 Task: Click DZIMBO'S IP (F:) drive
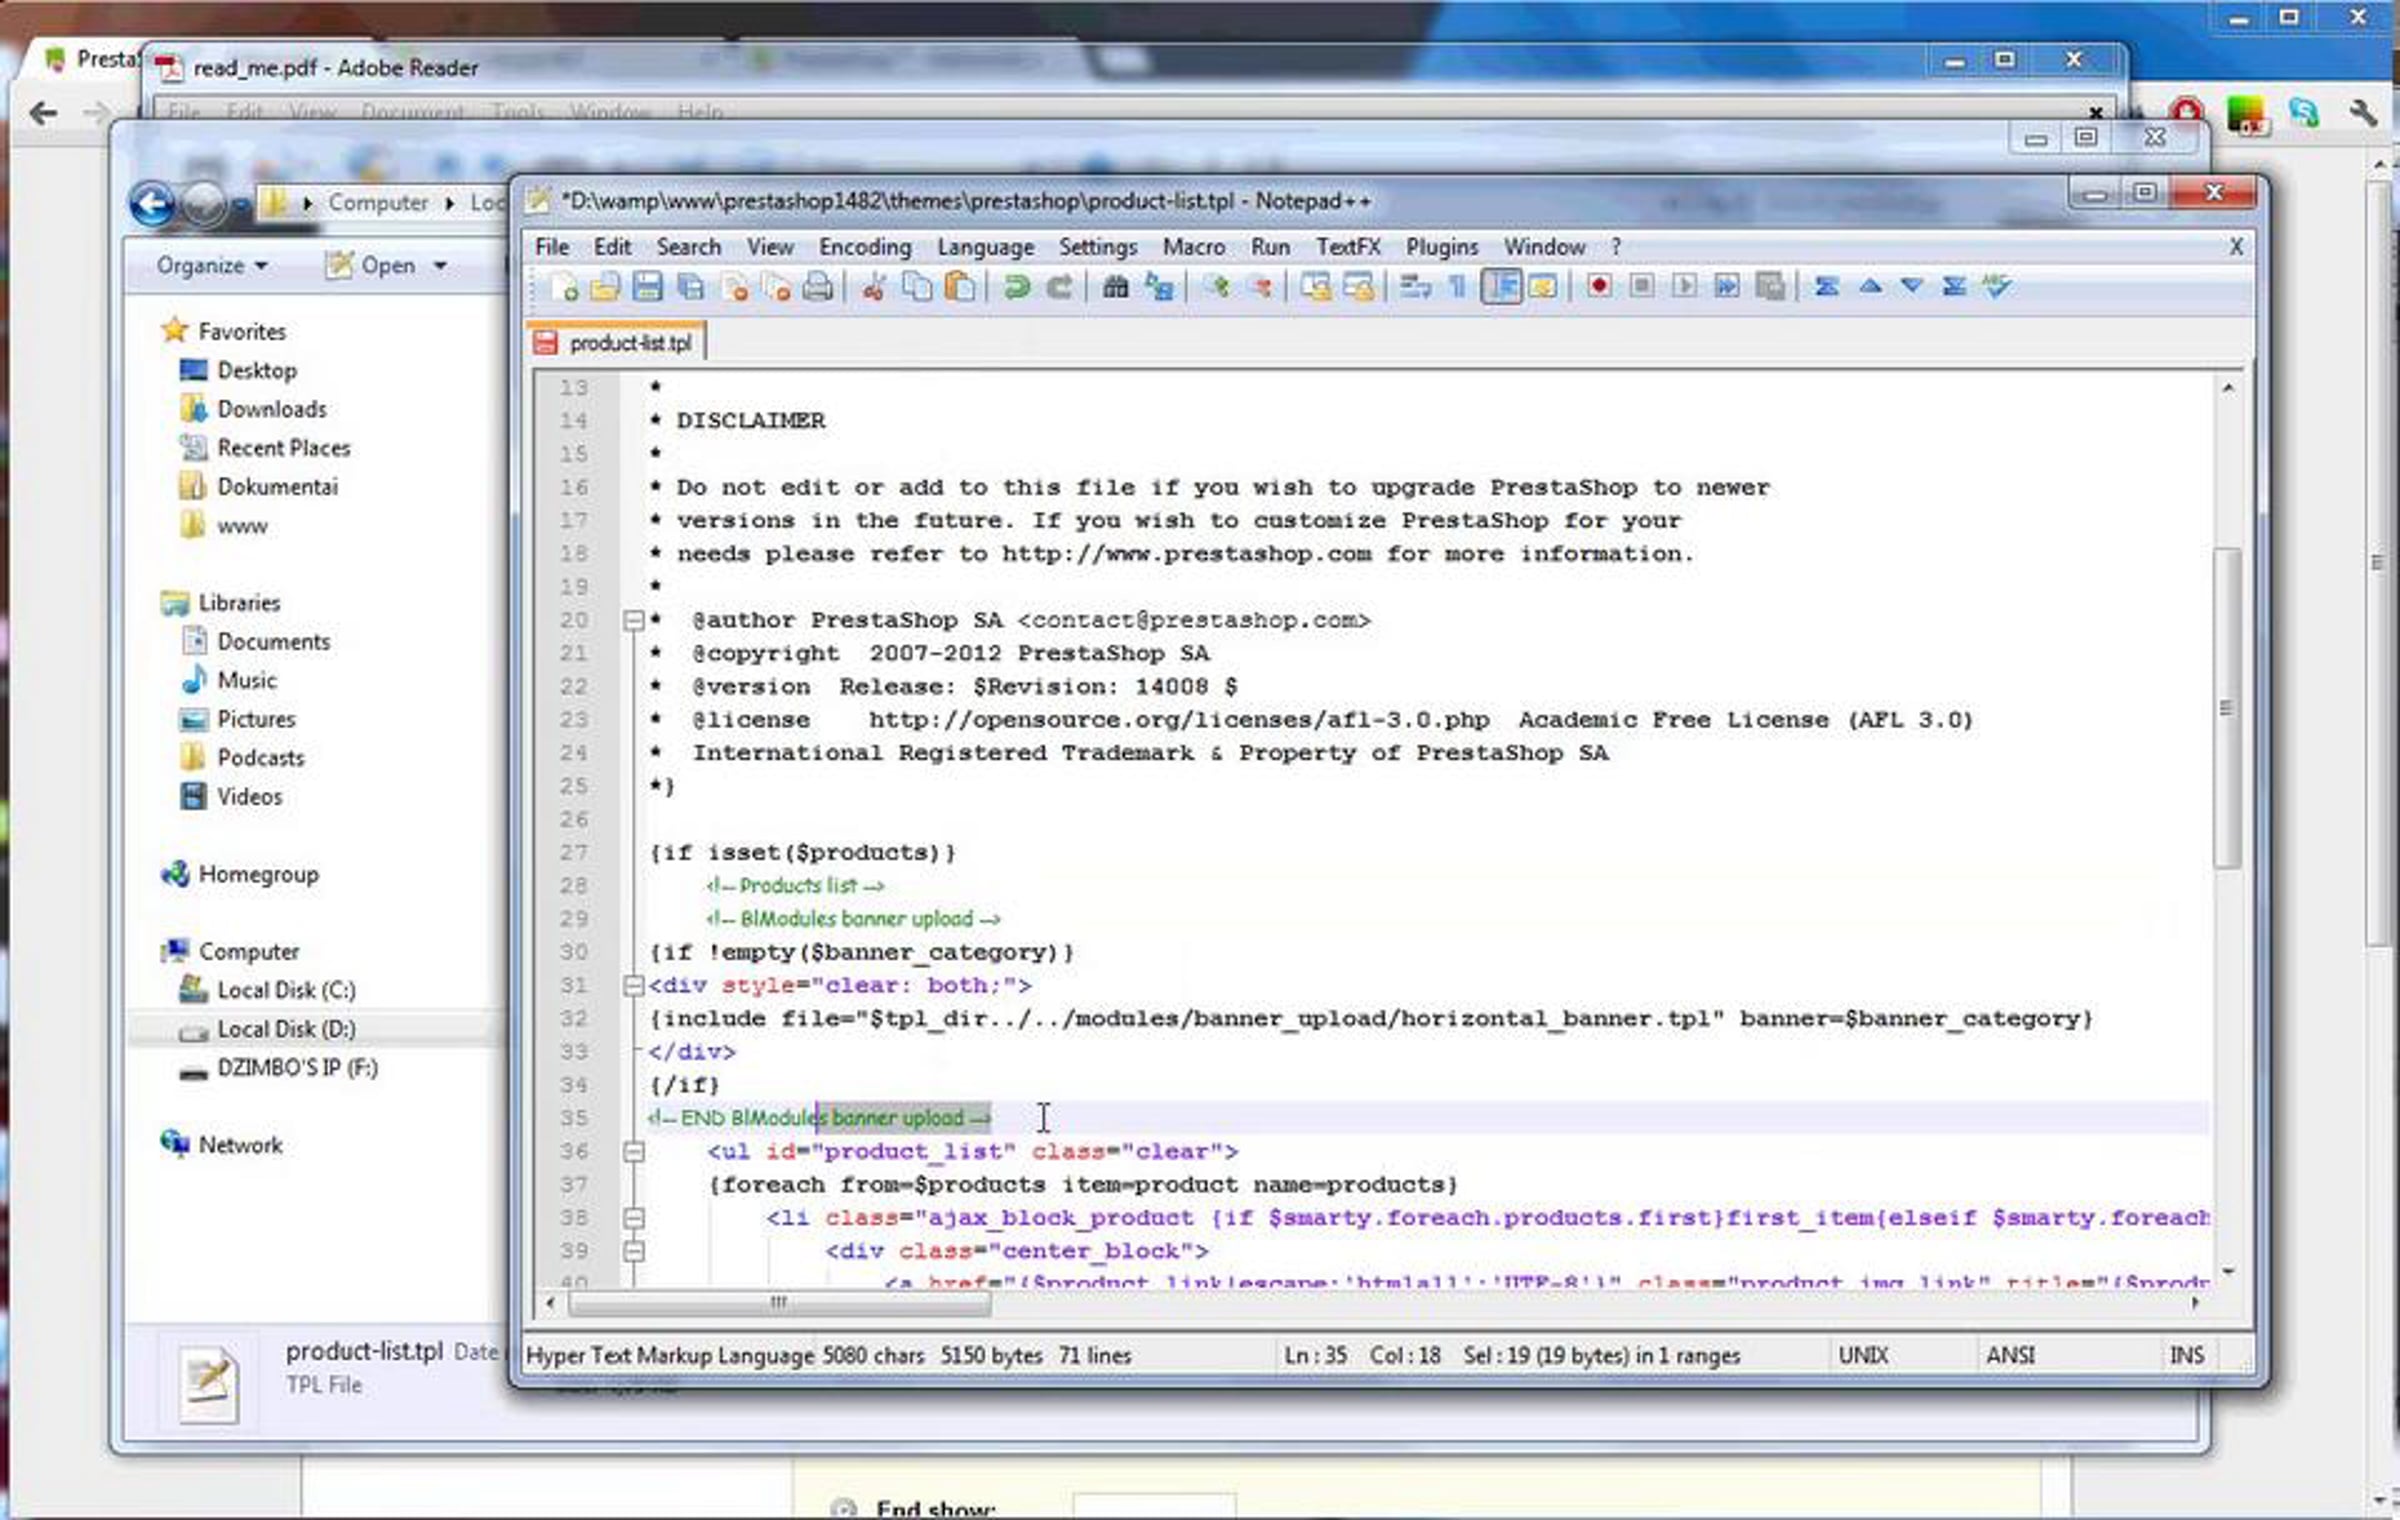pyautogui.click(x=297, y=1068)
